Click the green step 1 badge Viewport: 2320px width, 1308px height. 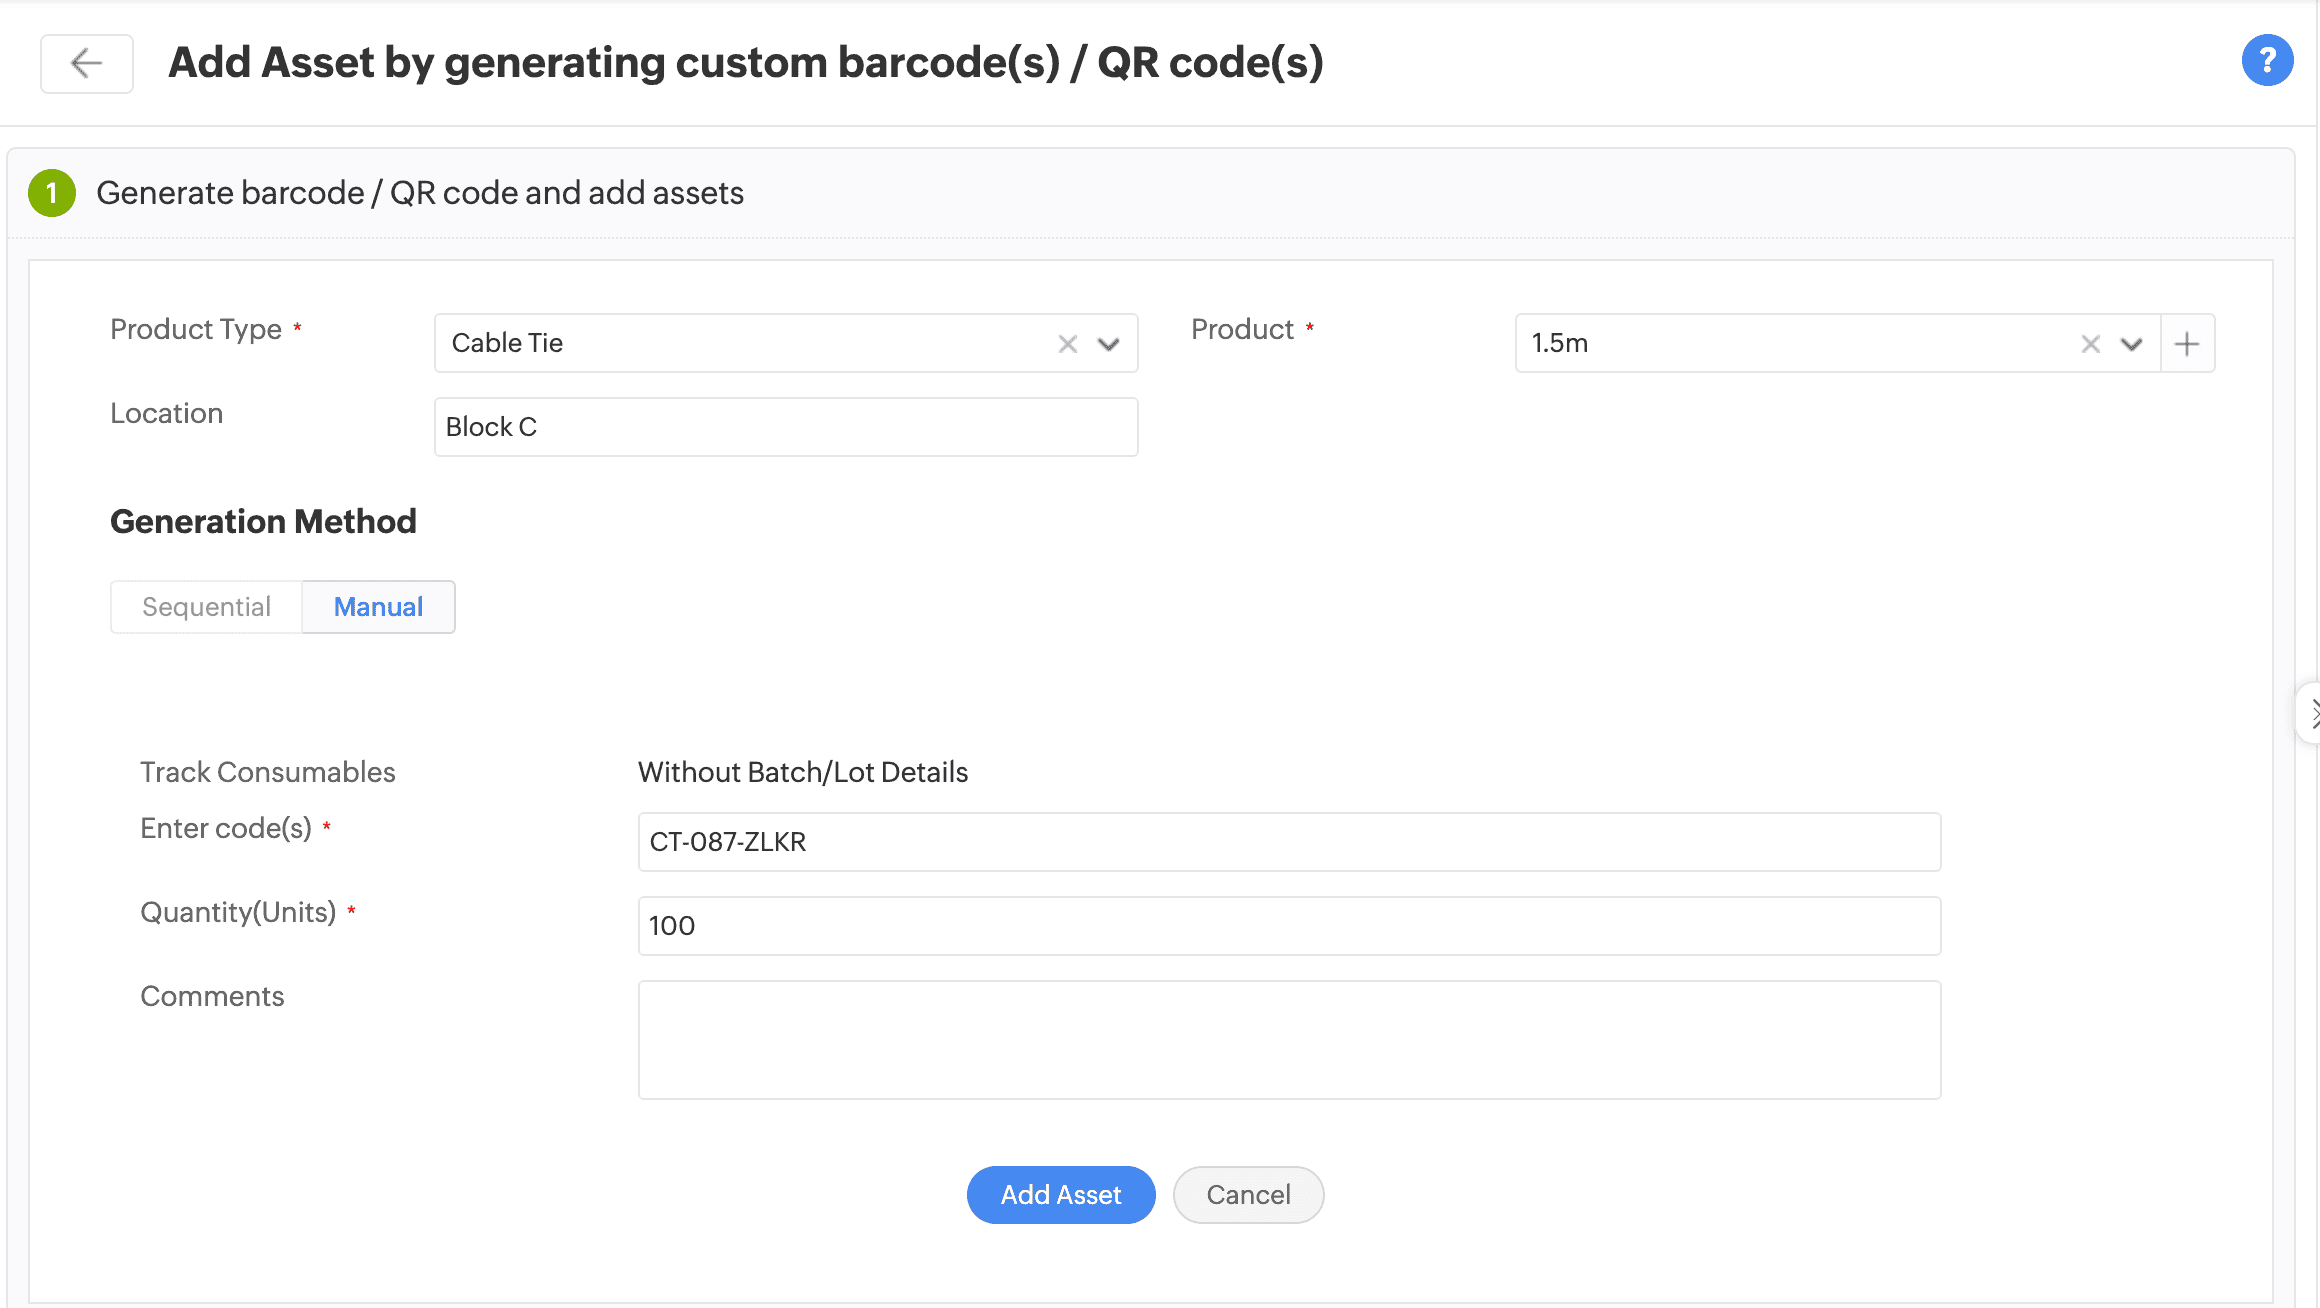click(52, 193)
